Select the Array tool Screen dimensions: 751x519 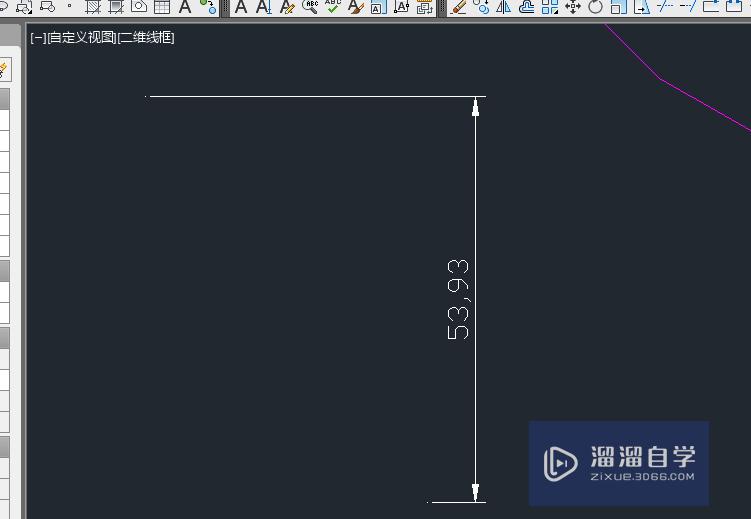click(x=550, y=7)
